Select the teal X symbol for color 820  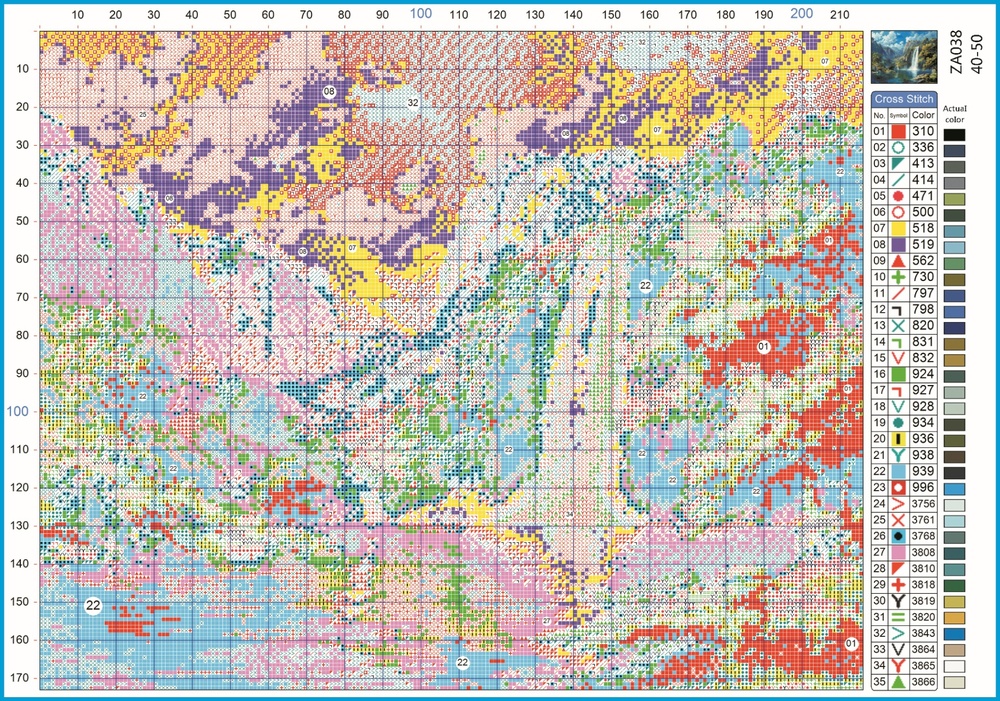coord(898,325)
